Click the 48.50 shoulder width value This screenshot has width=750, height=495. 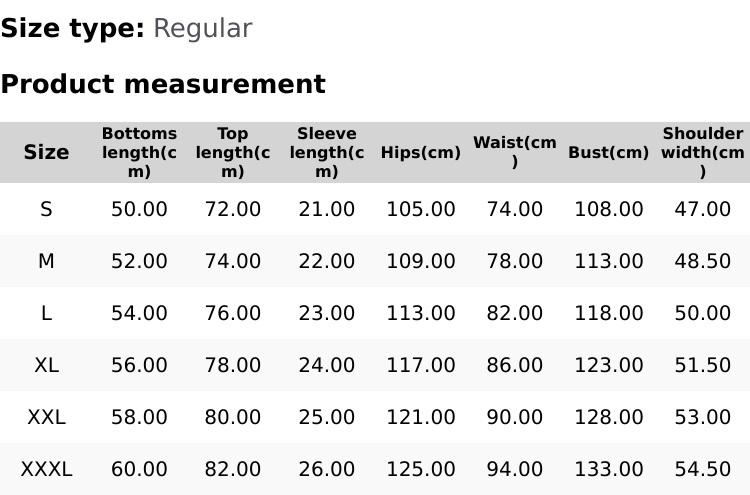click(x=702, y=261)
